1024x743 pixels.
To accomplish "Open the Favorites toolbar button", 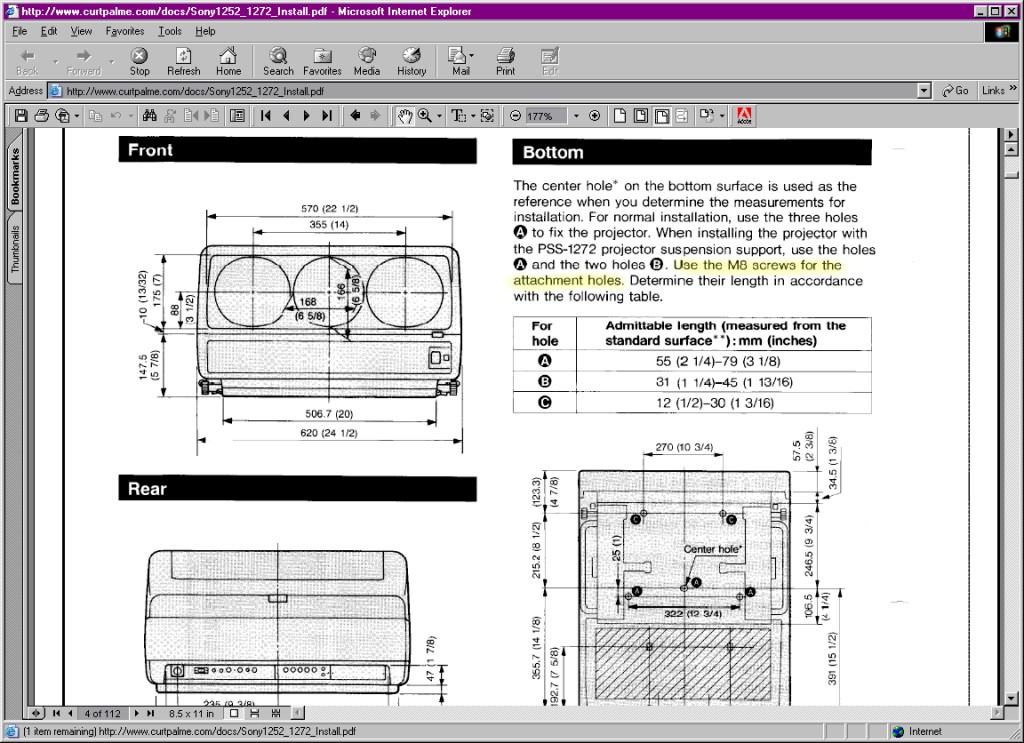I will [322, 62].
